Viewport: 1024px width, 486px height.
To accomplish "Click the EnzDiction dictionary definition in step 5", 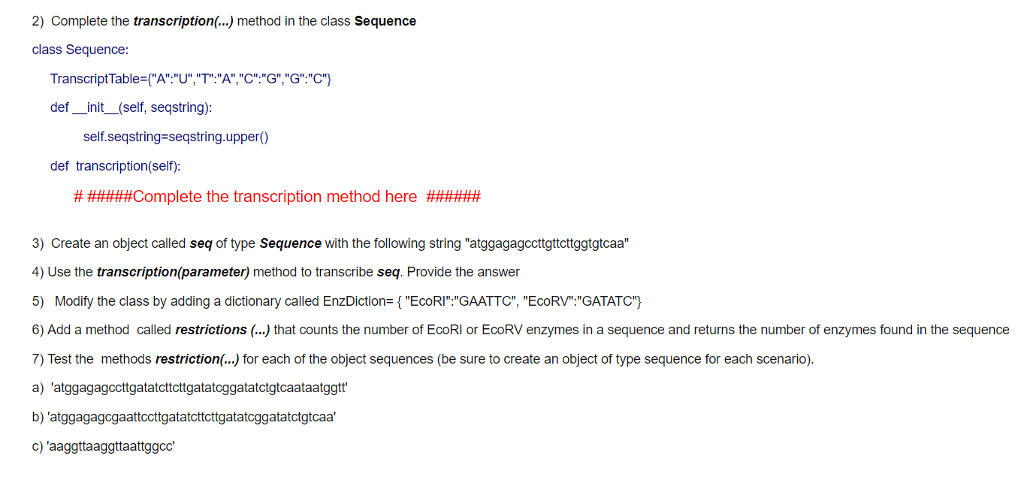I will pyautogui.click(x=483, y=302).
